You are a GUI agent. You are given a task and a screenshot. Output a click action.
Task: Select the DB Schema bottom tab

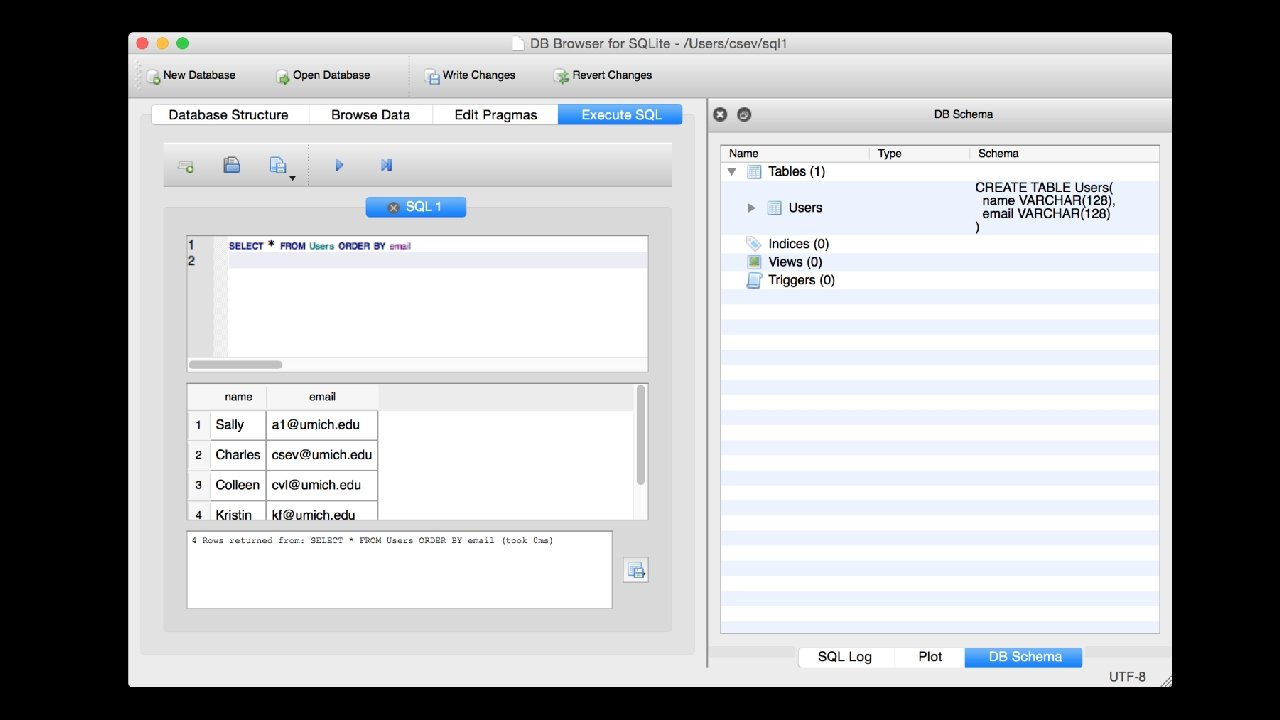(x=1022, y=657)
